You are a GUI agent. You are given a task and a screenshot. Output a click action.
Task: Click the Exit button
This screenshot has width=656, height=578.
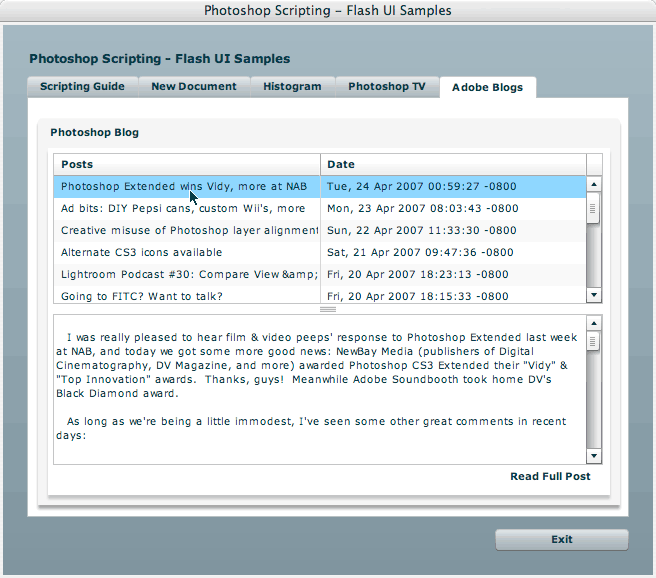pyautogui.click(x=562, y=540)
